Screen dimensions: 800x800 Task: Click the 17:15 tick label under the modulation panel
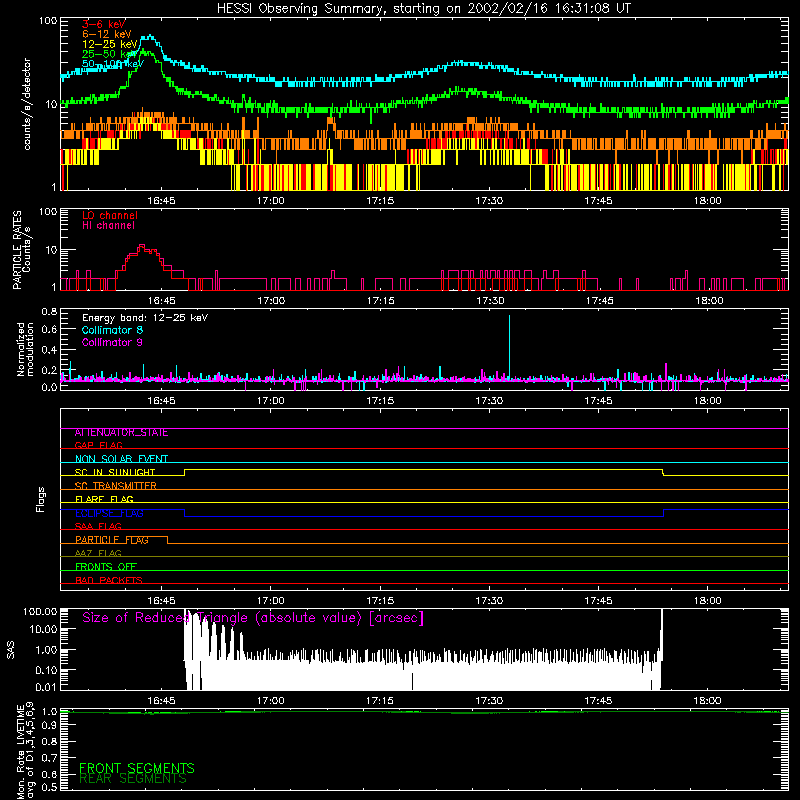[x=380, y=401]
